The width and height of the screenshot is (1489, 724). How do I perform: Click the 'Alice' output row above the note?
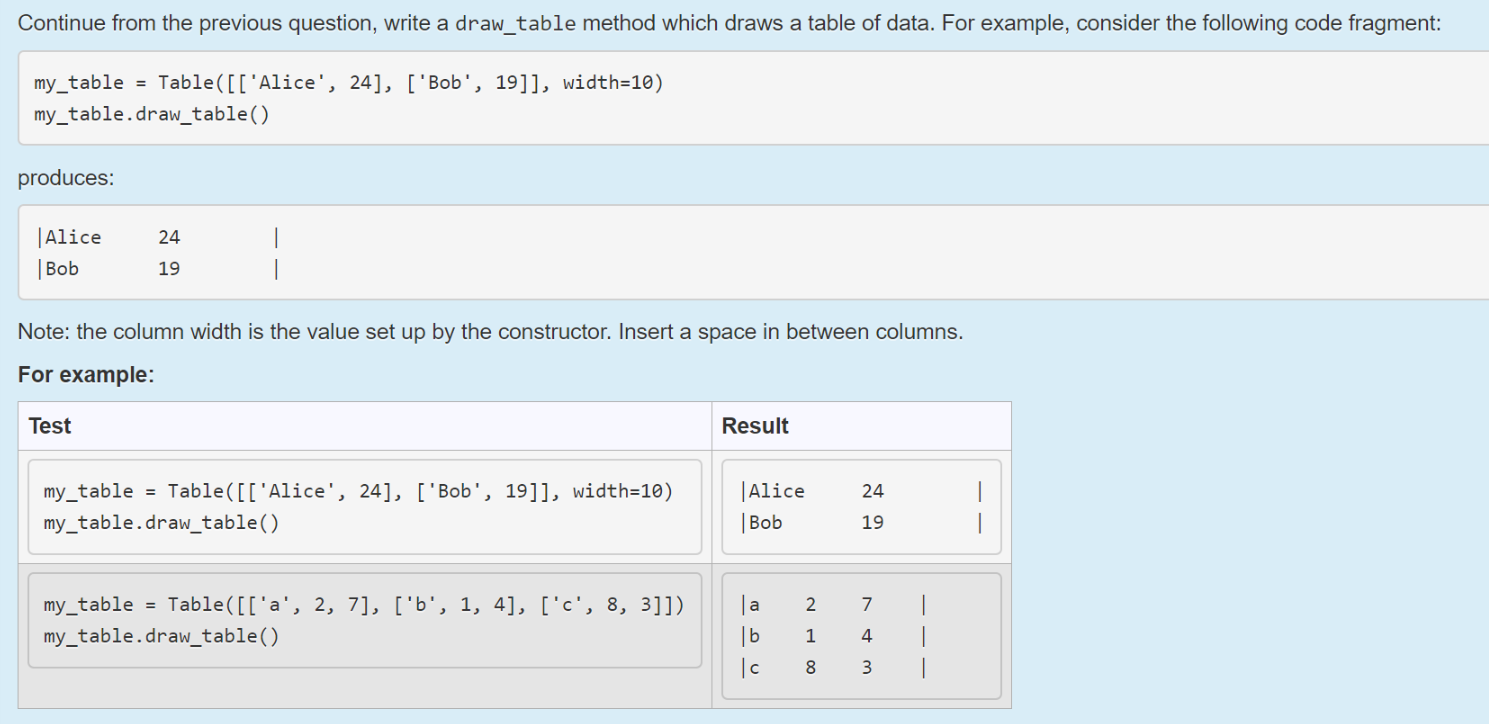(156, 237)
